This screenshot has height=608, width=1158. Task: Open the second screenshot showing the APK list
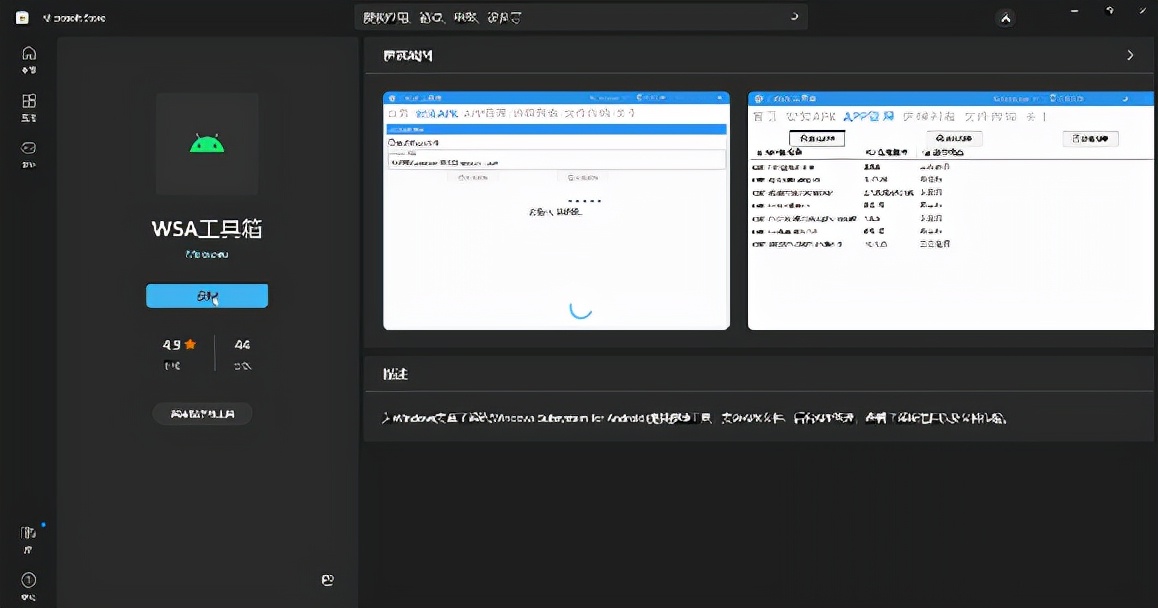point(950,210)
